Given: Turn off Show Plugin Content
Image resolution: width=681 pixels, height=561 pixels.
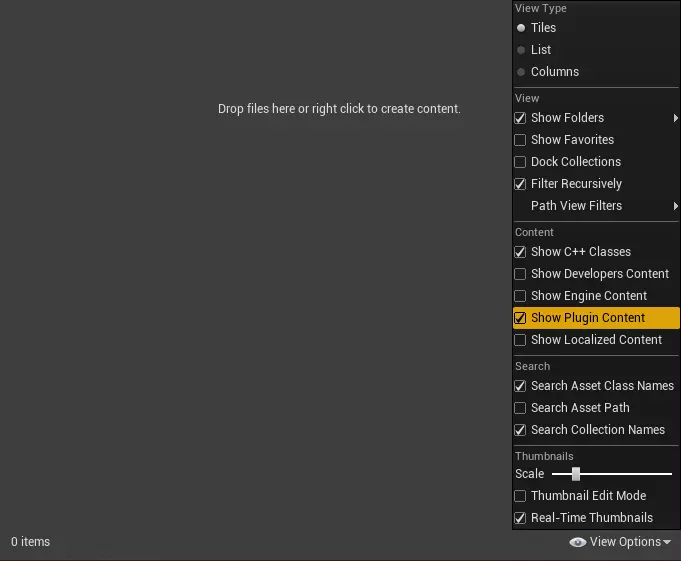Looking at the screenshot, I should pyautogui.click(x=520, y=318).
